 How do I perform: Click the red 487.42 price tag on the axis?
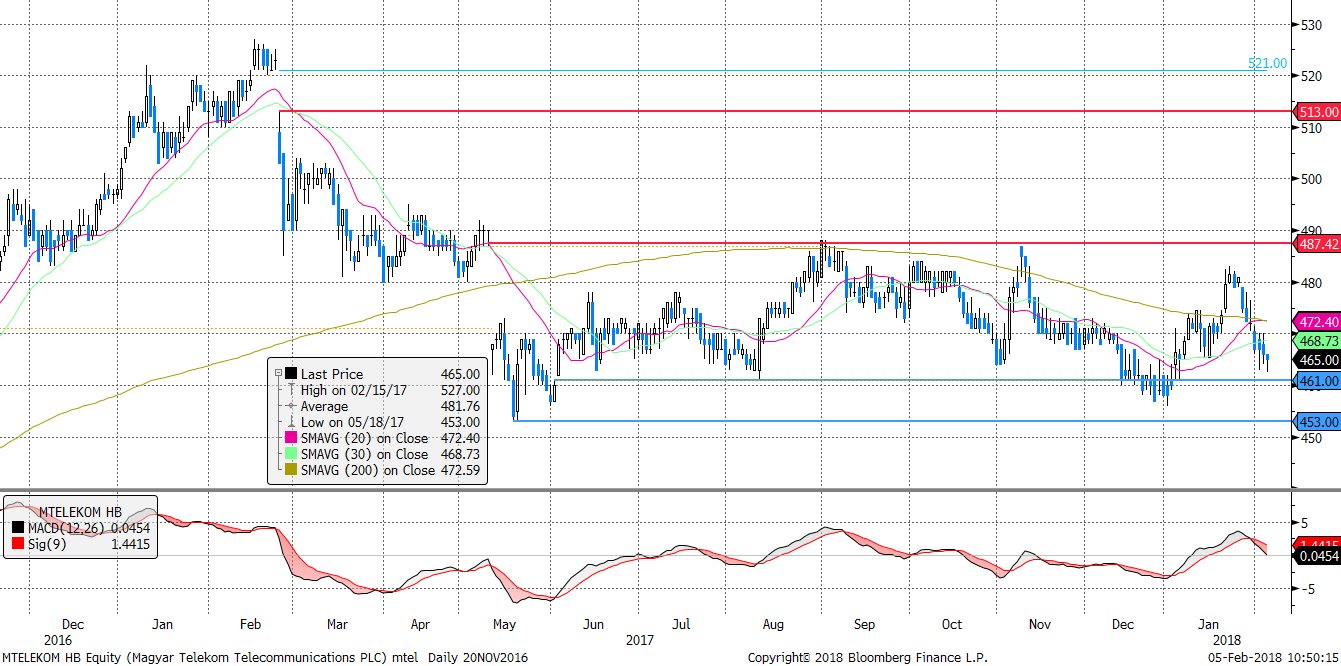[1316, 243]
